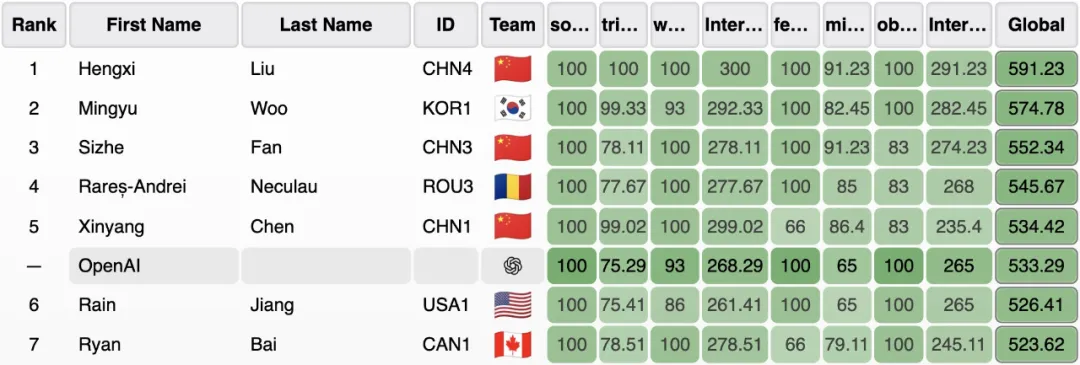Viewport: 1080px width, 365px height.
Task: Sort by the First Name column header
Action: click(x=154, y=25)
